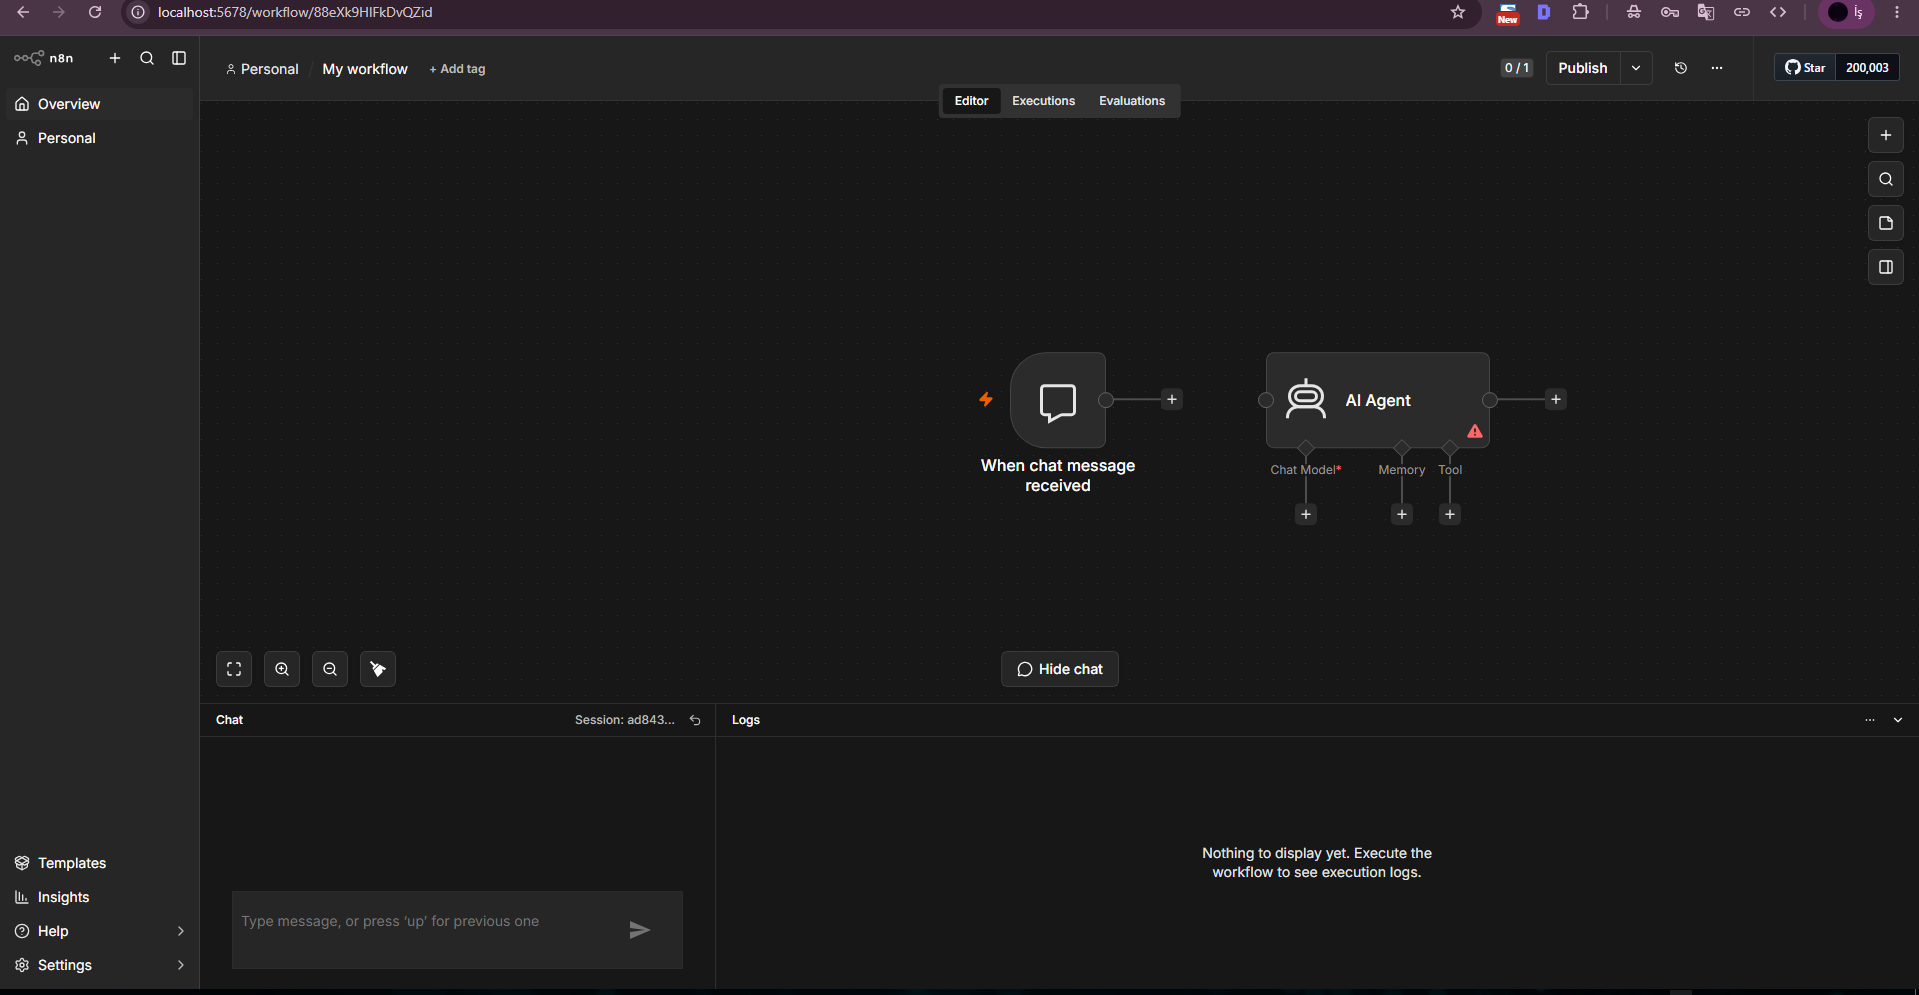The width and height of the screenshot is (1919, 995).
Task: Add a Chat Model sub-node
Action: [x=1306, y=514]
